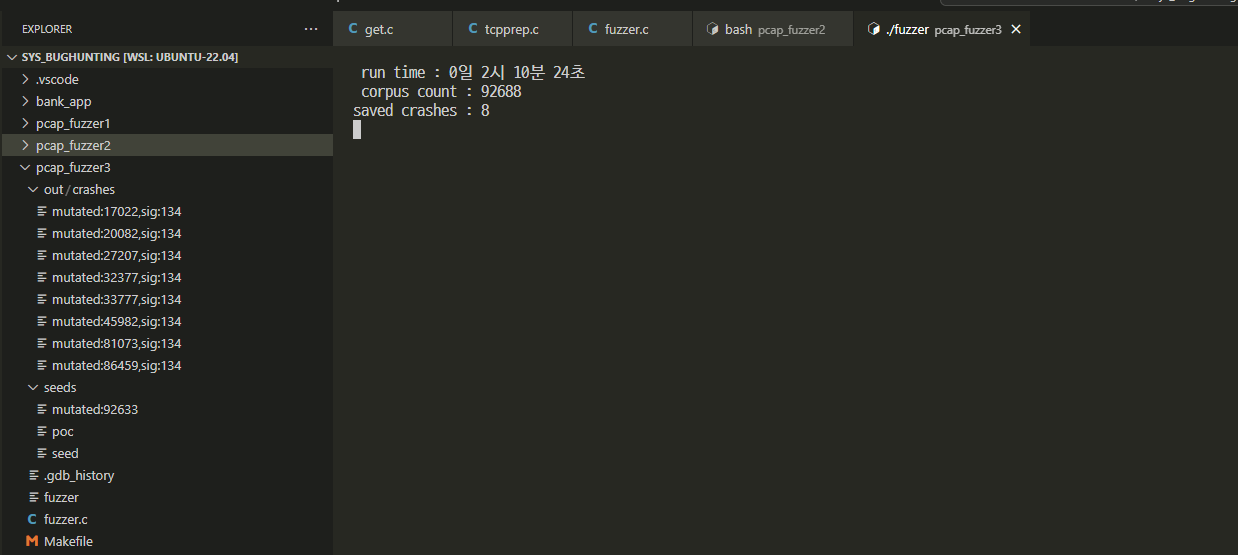Open the poc seed file
This screenshot has height=555, width=1238.
(167, 431)
